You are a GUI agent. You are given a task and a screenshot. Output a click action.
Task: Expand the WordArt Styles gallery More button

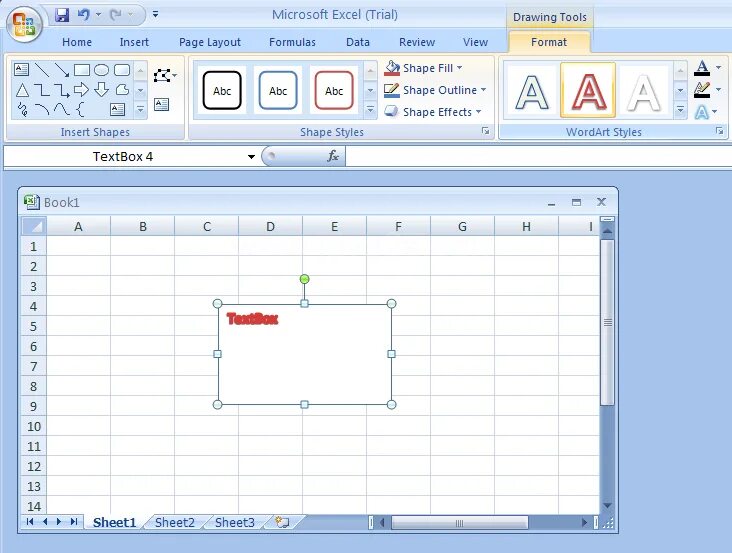(x=681, y=110)
